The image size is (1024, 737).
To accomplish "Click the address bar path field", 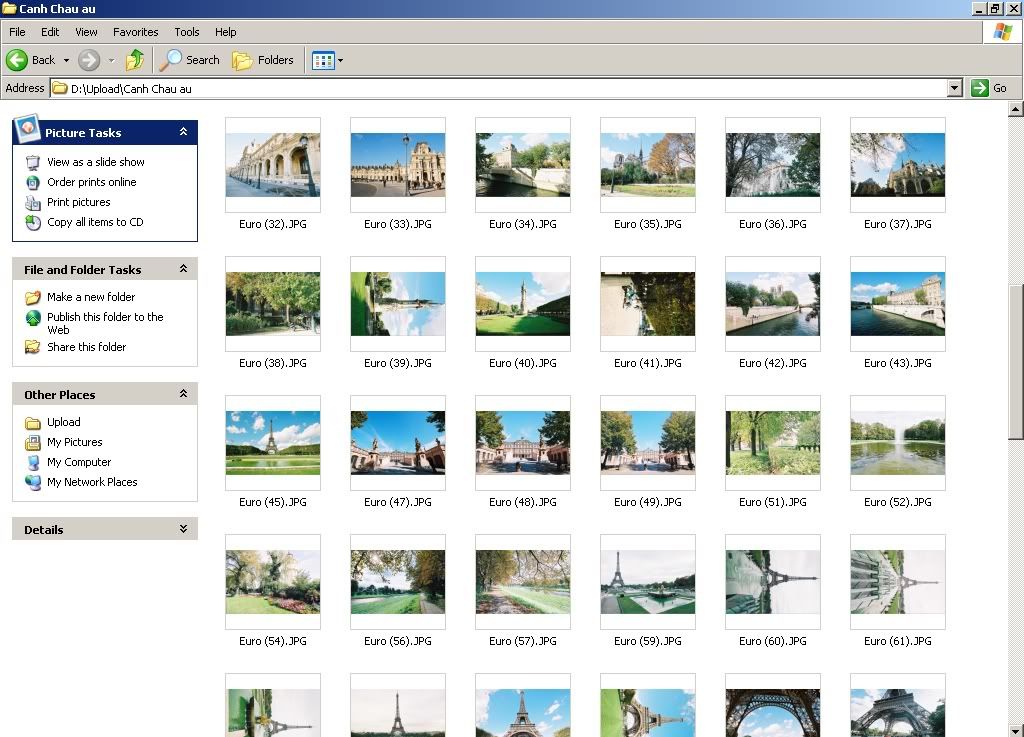I will (x=500, y=88).
